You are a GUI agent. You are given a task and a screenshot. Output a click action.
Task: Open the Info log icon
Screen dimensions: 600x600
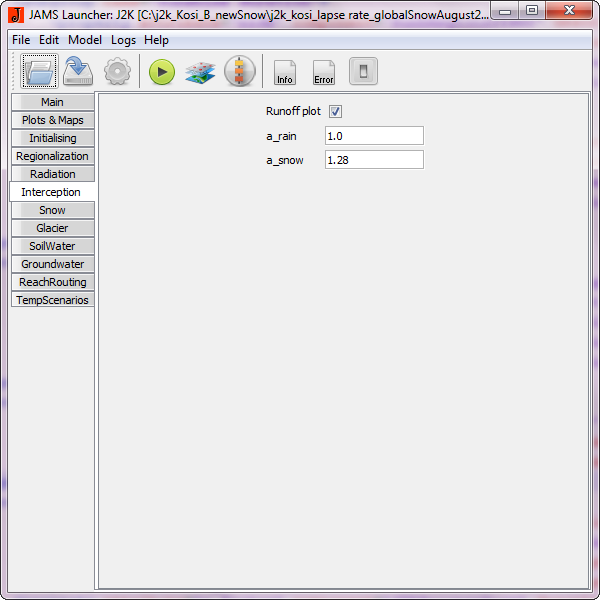point(285,72)
